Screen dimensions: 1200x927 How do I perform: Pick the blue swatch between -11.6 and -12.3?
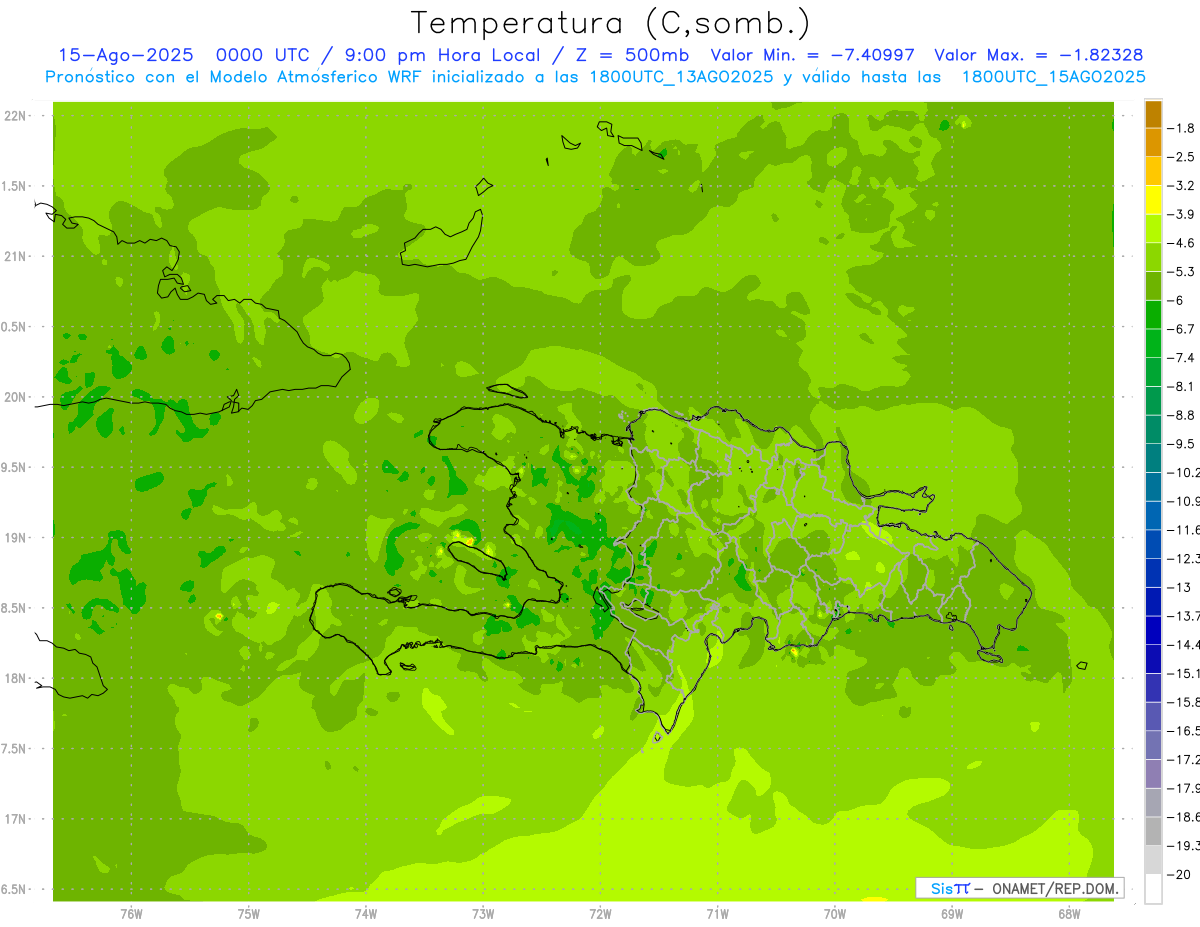[1153, 544]
